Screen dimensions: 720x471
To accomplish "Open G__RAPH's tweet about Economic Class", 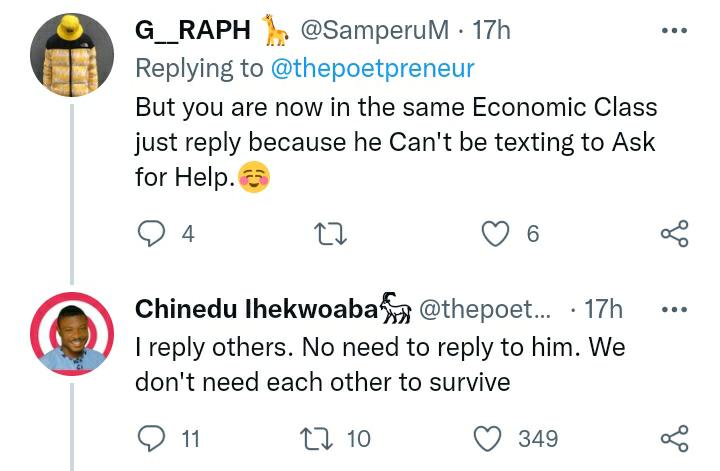I will pos(396,142).
